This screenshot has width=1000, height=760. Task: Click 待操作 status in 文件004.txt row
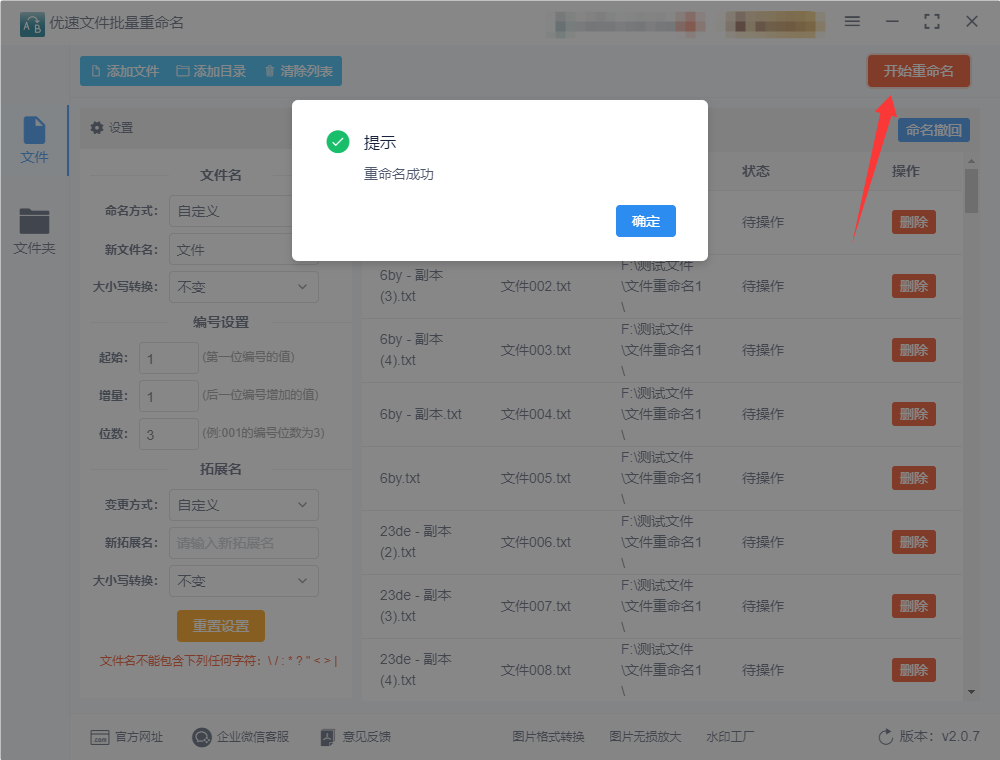pos(763,414)
